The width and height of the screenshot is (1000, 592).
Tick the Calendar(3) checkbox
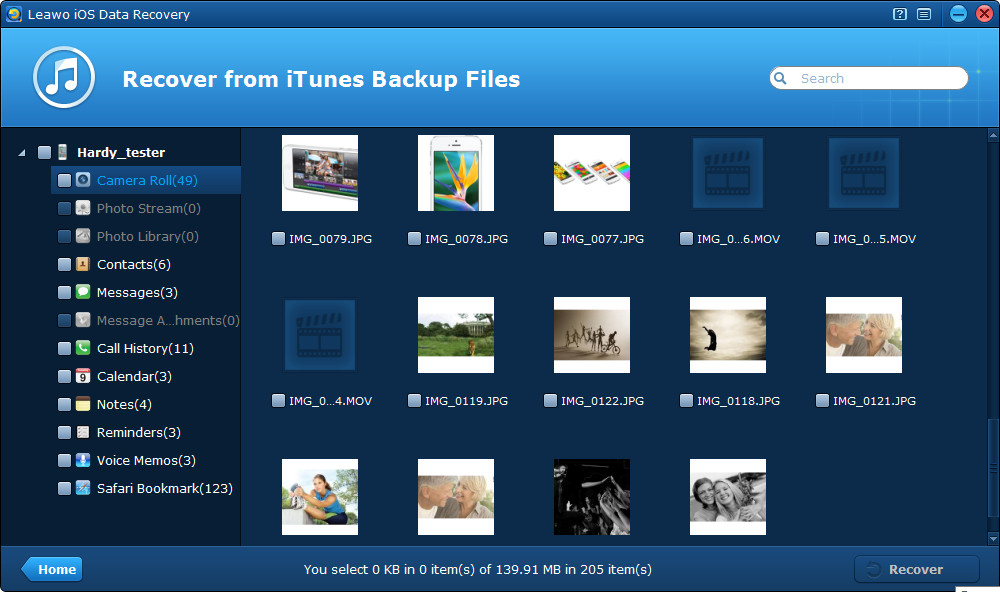tap(64, 376)
